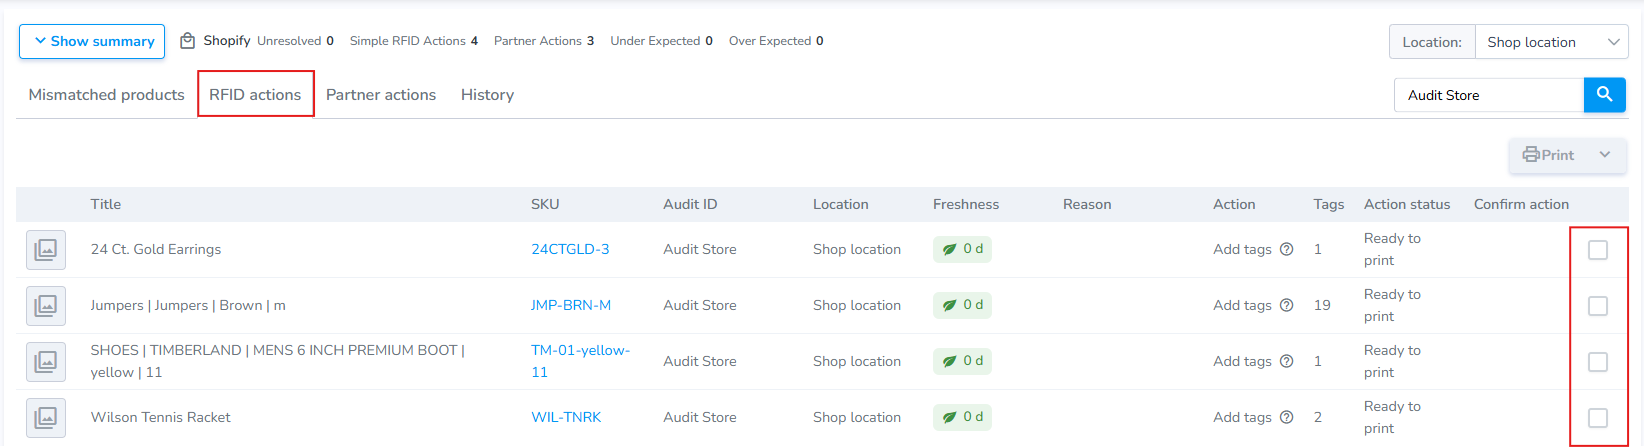Click Under Expected 0 counter
This screenshot has width=1644, height=447.
pyautogui.click(x=661, y=41)
